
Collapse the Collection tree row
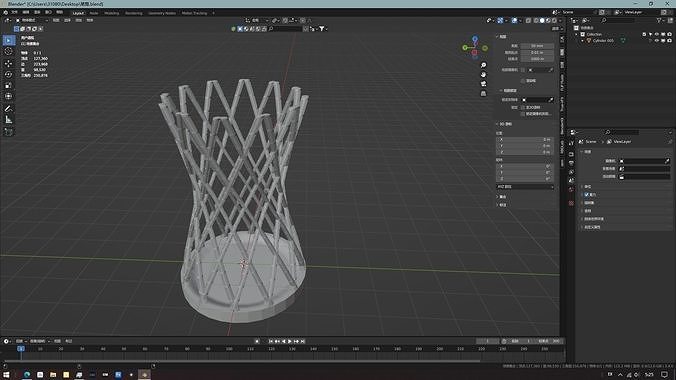(x=576, y=34)
